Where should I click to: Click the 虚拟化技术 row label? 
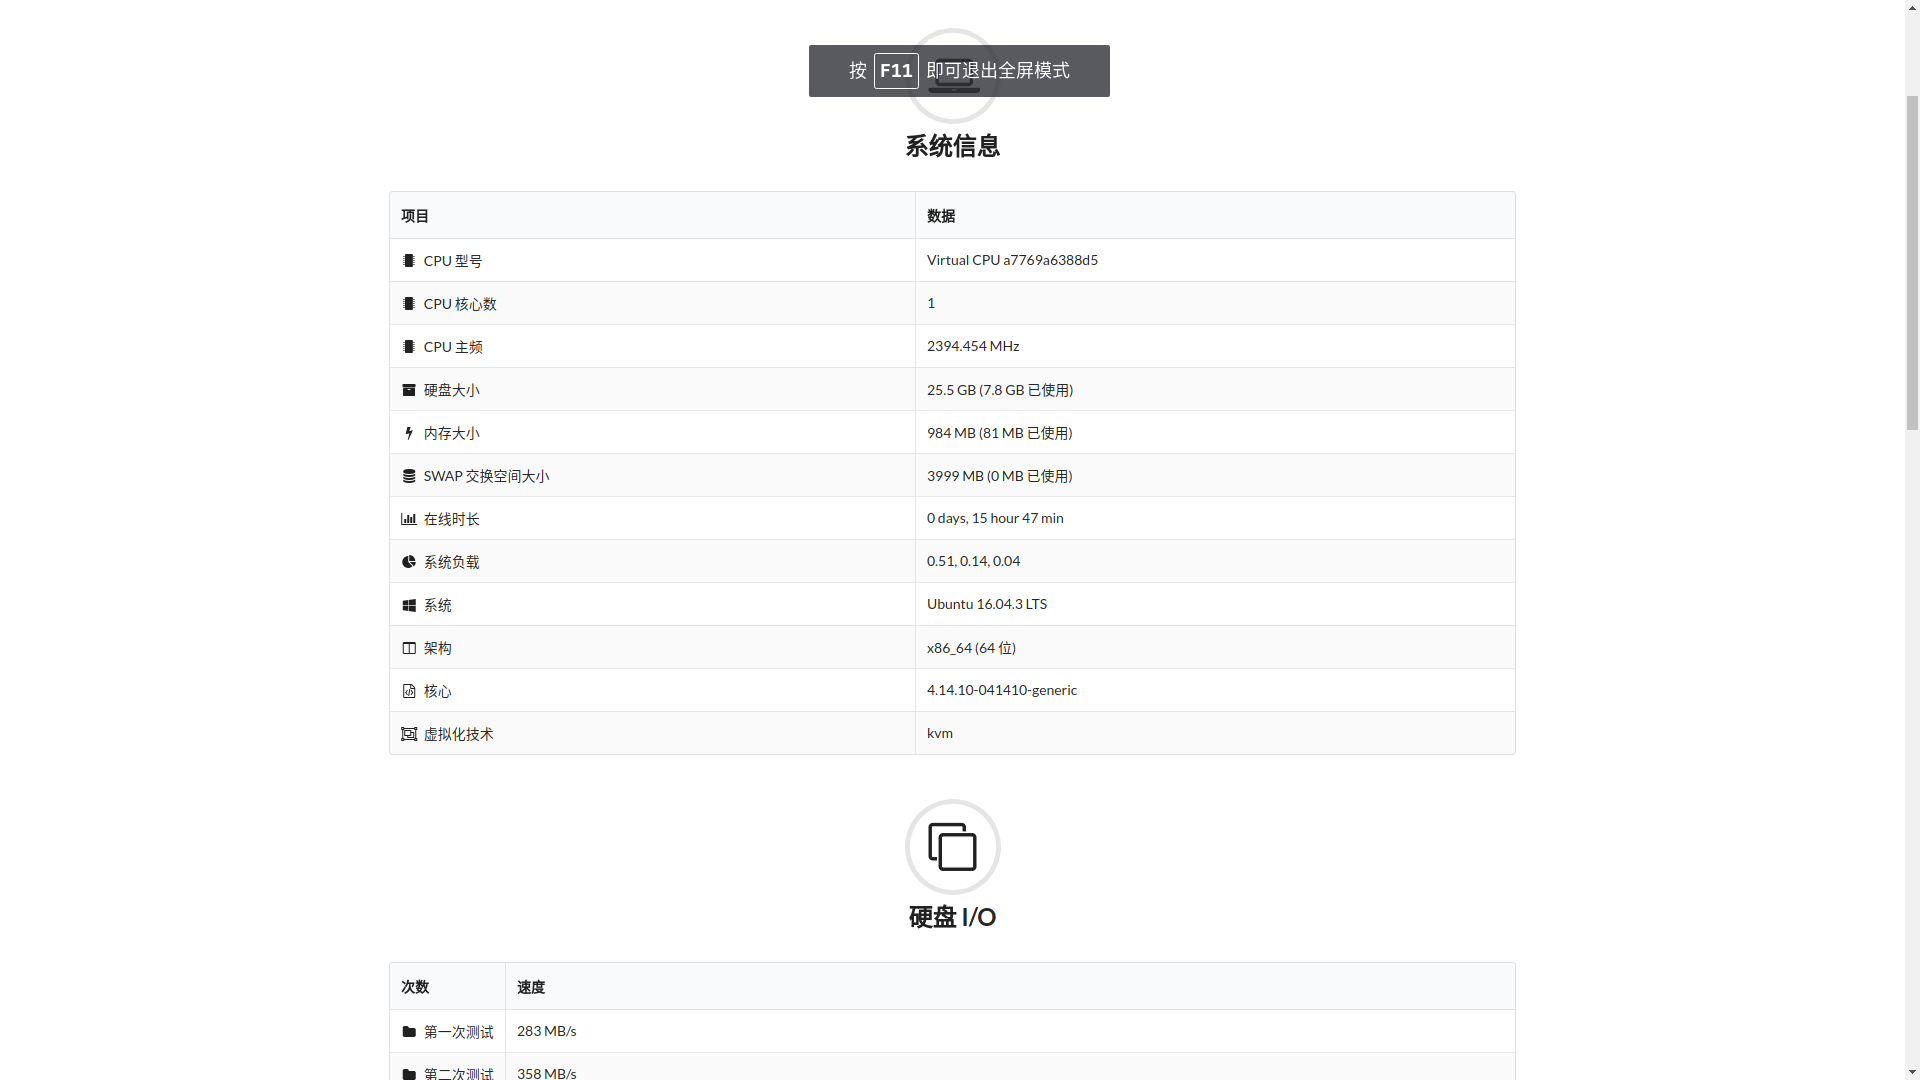(458, 734)
